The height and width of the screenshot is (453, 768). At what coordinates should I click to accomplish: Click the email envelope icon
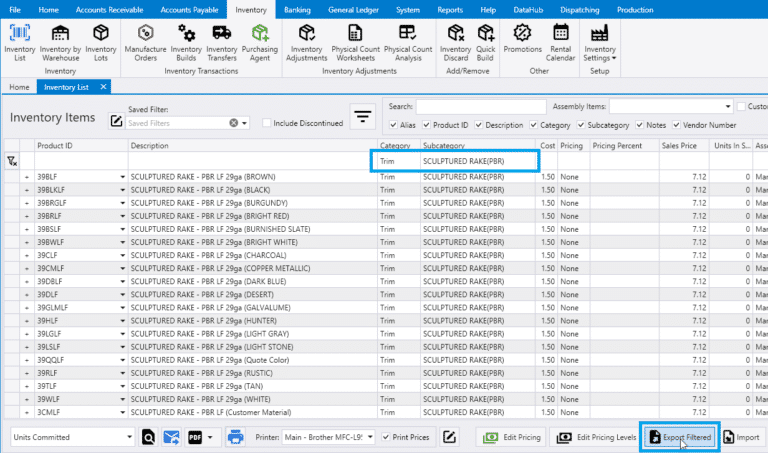pyautogui.click(x=171, y=437)
